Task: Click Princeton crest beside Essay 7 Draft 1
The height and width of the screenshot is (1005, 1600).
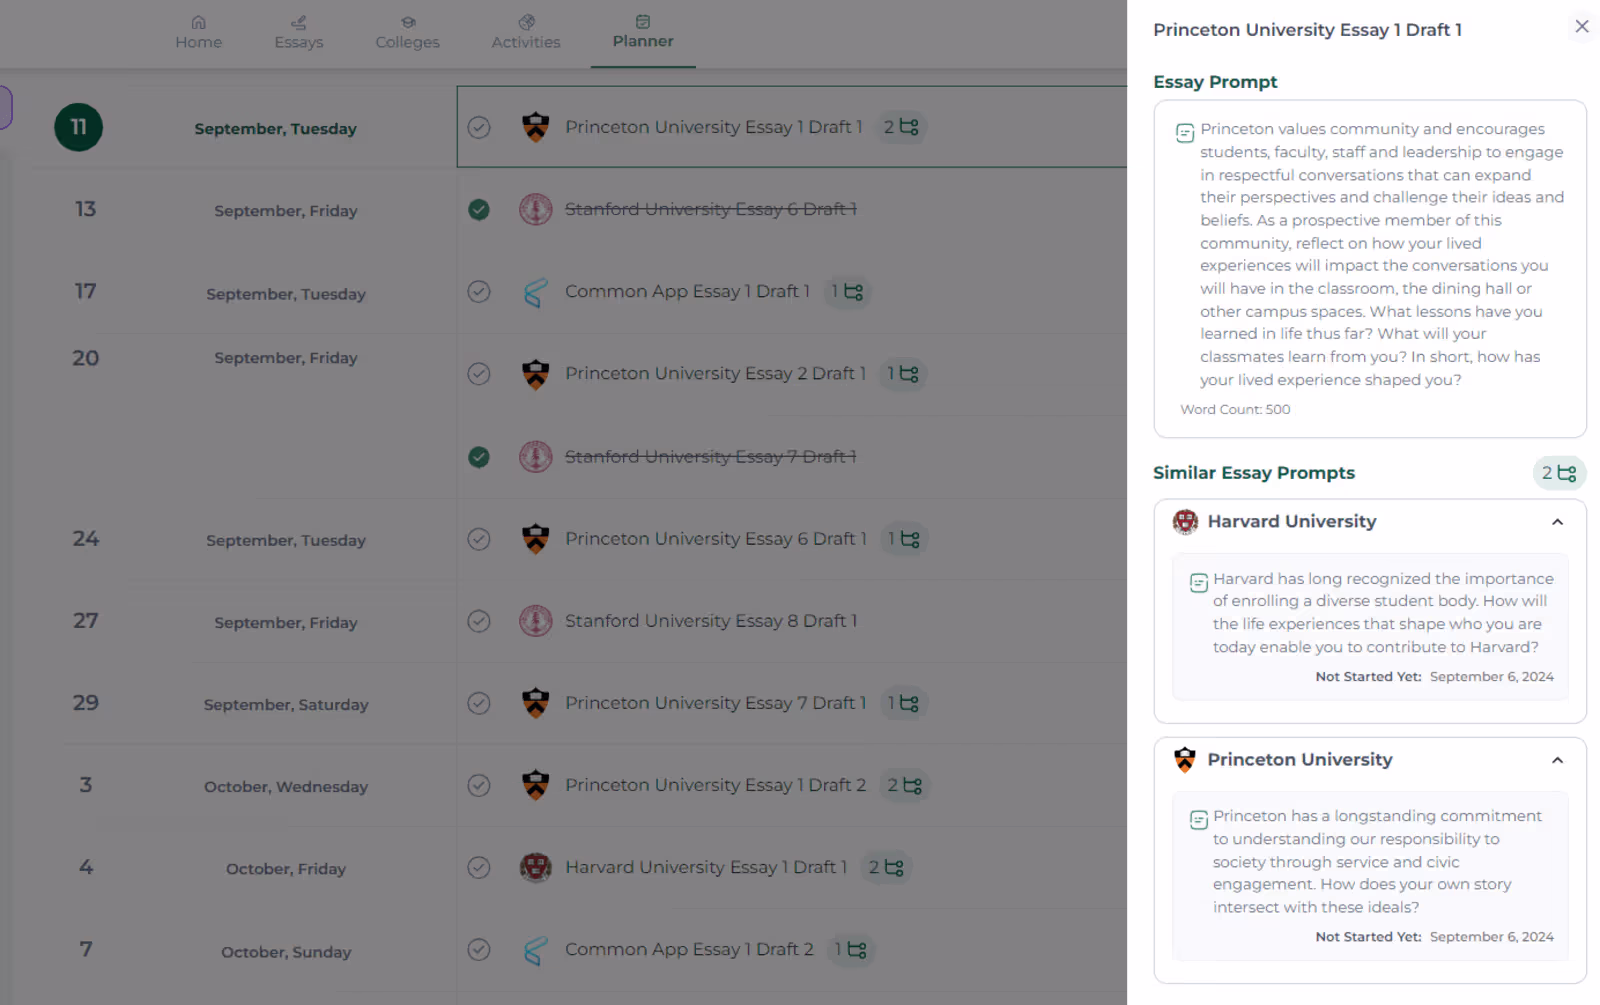Action: click(x=536, y=703)
